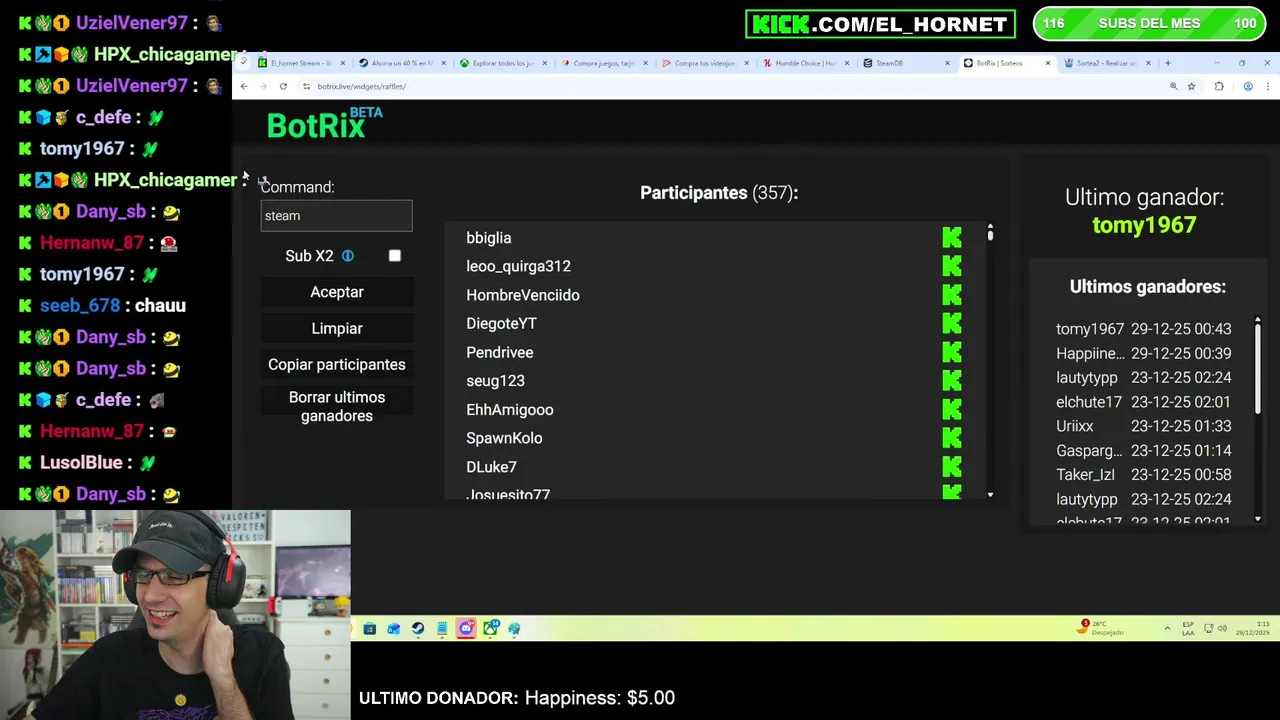Enable the Sub X2 checkbox
Viewport: 1280px width, 720px height.
[x=395, y=256]
